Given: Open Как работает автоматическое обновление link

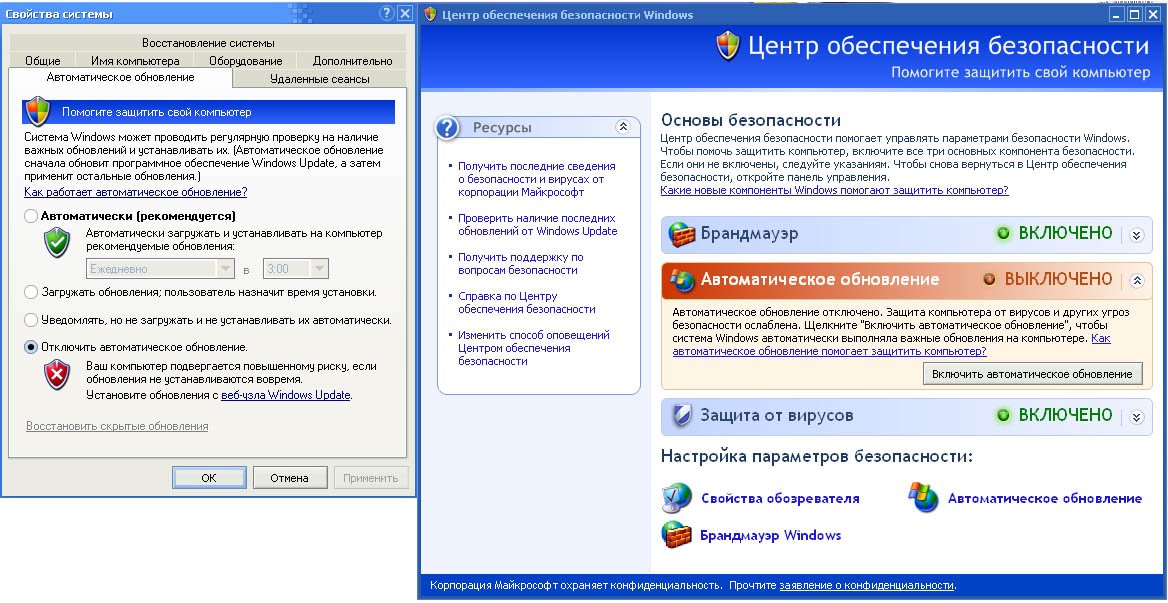Looking at the screenshot, I should (136, 192).
